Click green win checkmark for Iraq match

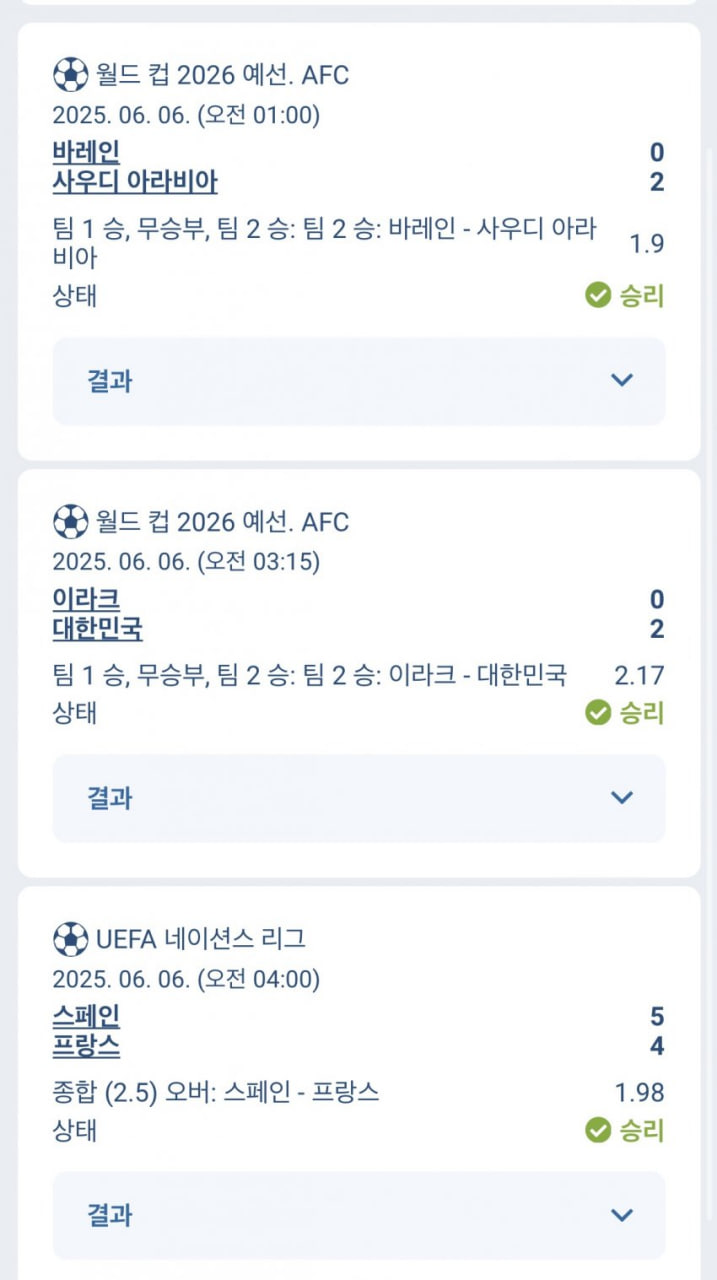(598, 712)
